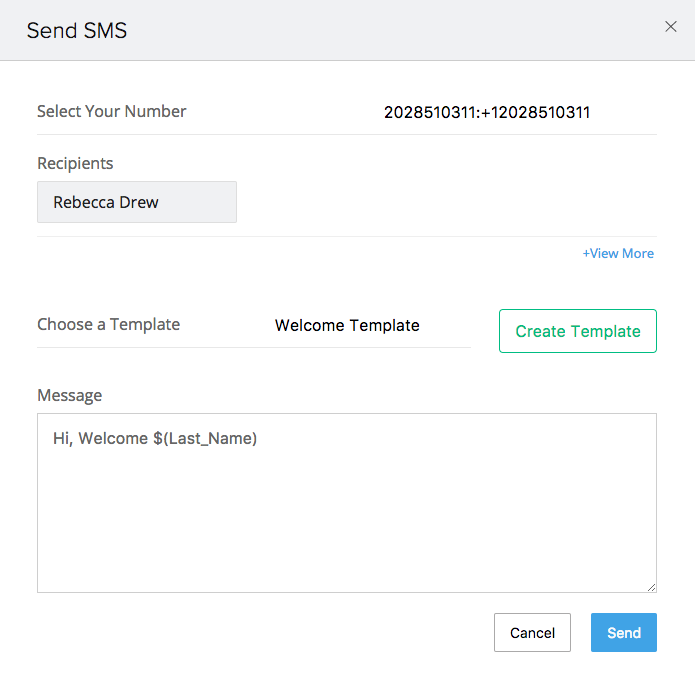The image size is (695, 679).
Task: Click the word Hi in the message
Action: [x=62, y=438]
